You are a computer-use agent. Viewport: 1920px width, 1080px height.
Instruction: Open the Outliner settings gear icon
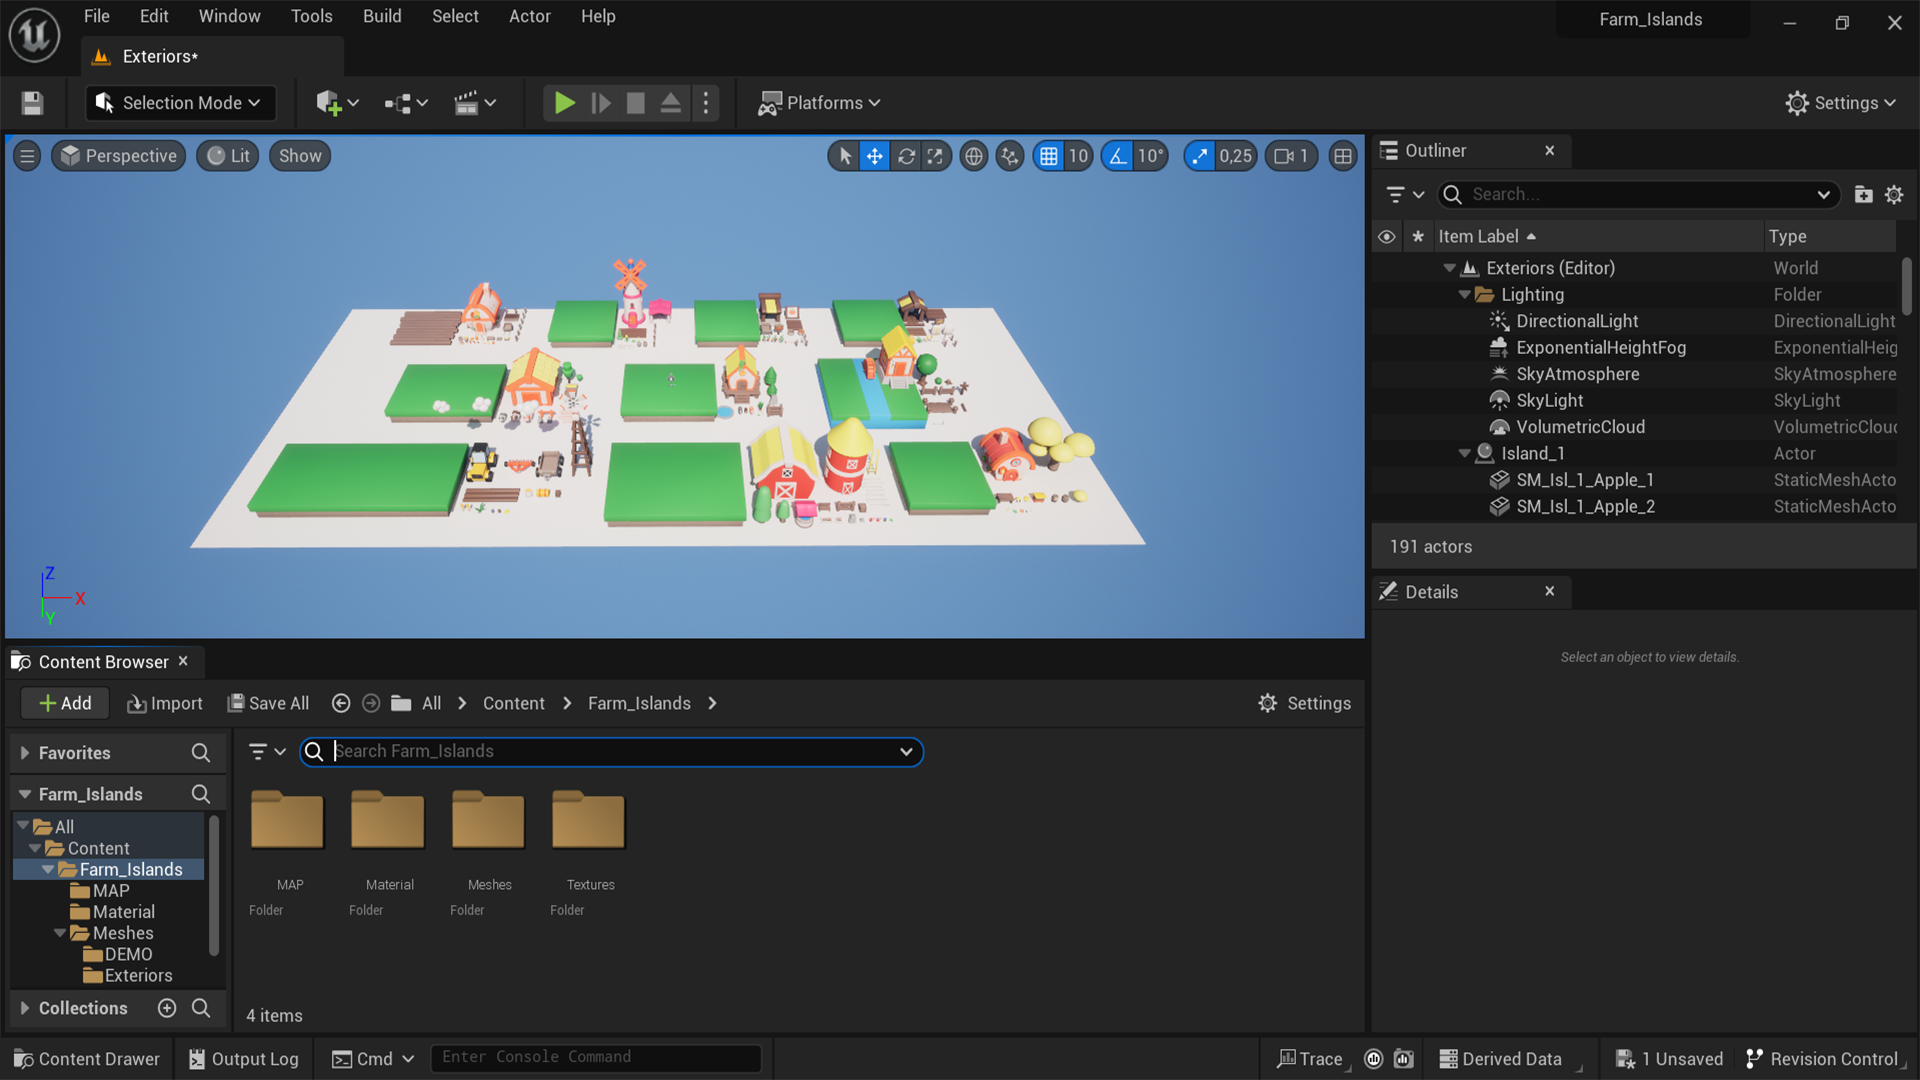tap(1894, 194)
